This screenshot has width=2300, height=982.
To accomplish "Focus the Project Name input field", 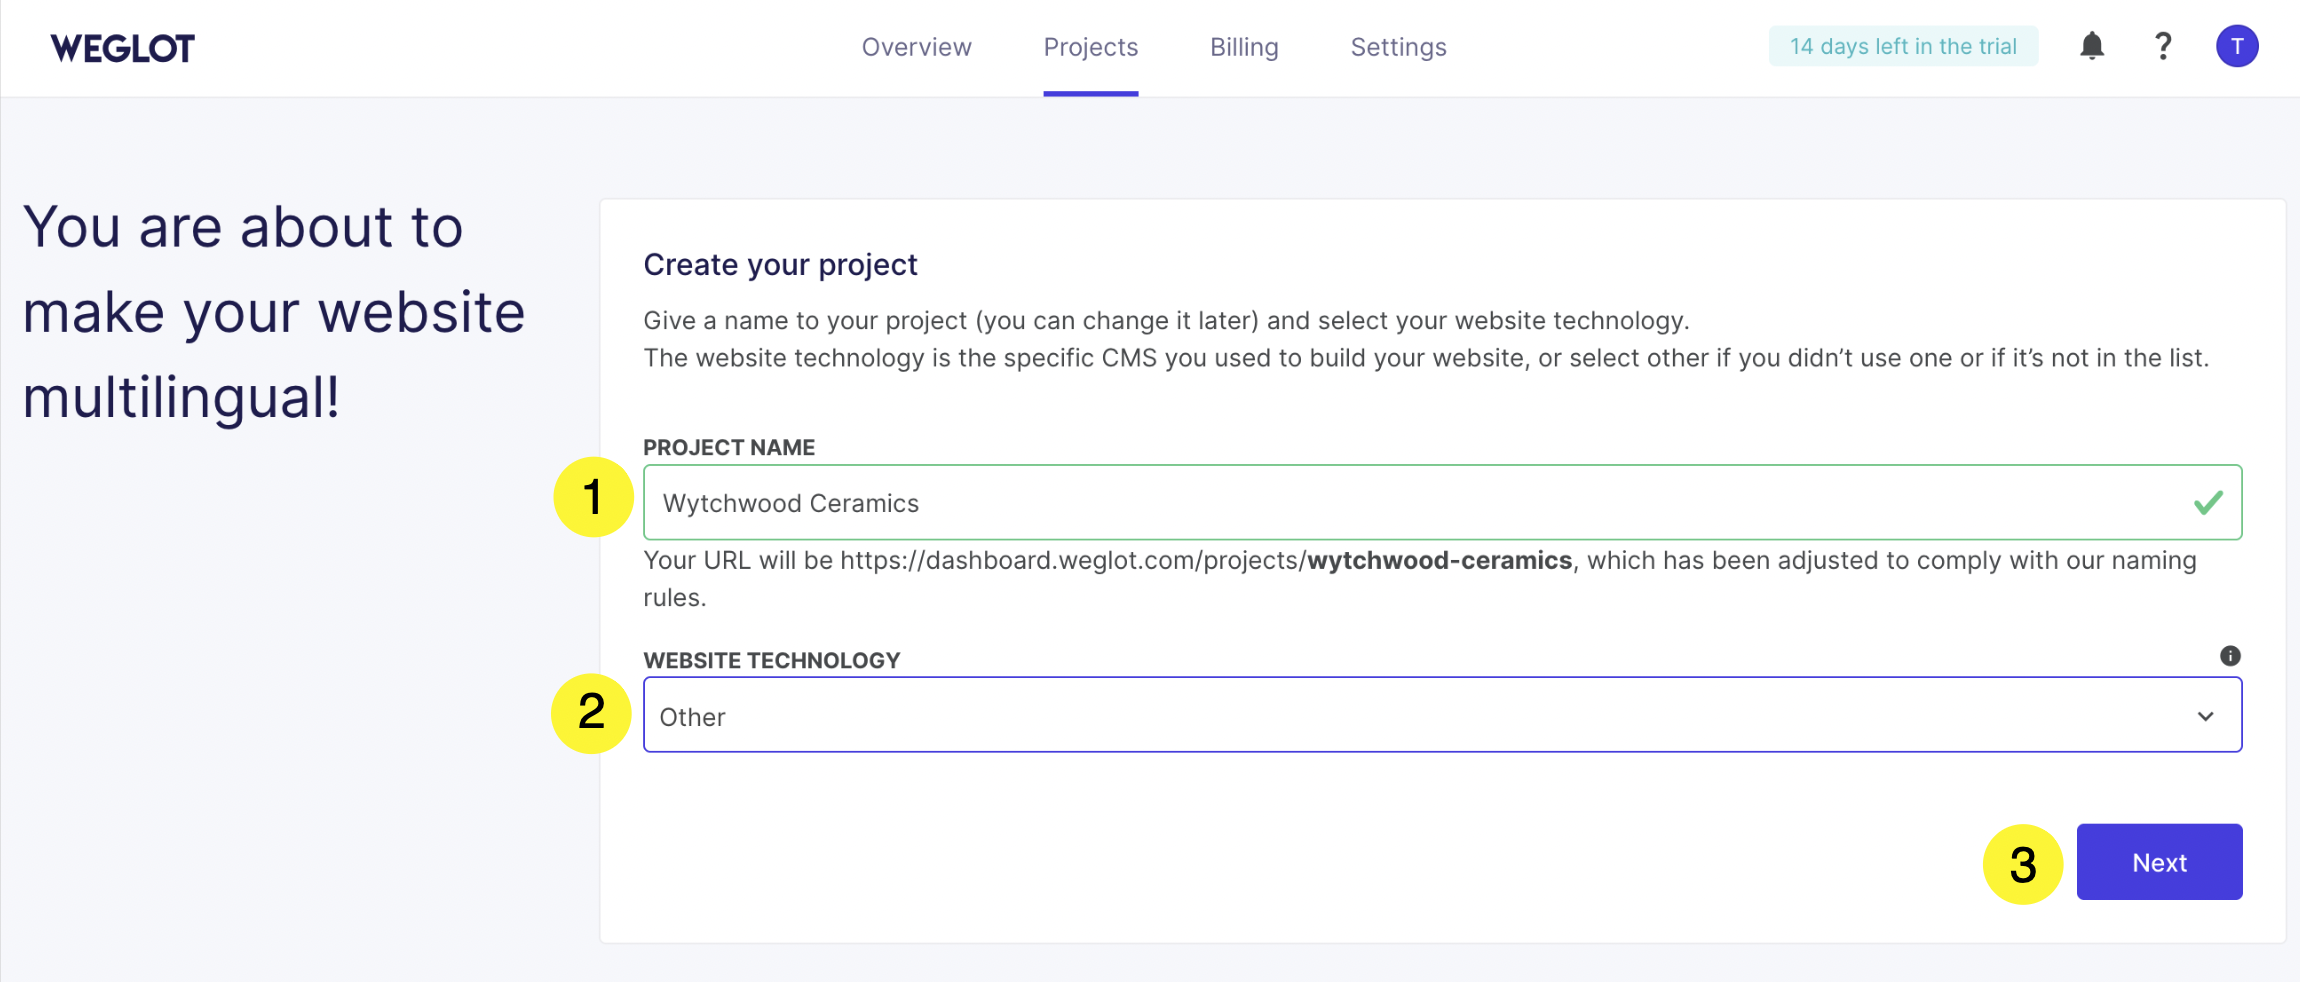I will pos(1400,503).
